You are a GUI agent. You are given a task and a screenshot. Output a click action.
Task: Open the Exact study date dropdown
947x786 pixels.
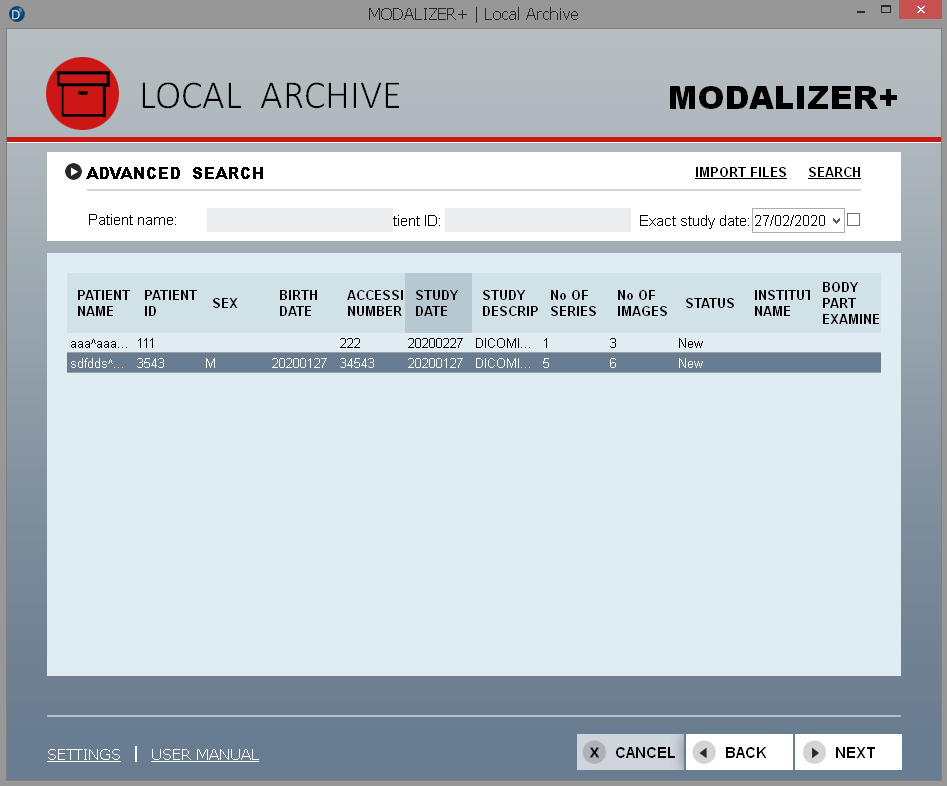pos(836,221)
